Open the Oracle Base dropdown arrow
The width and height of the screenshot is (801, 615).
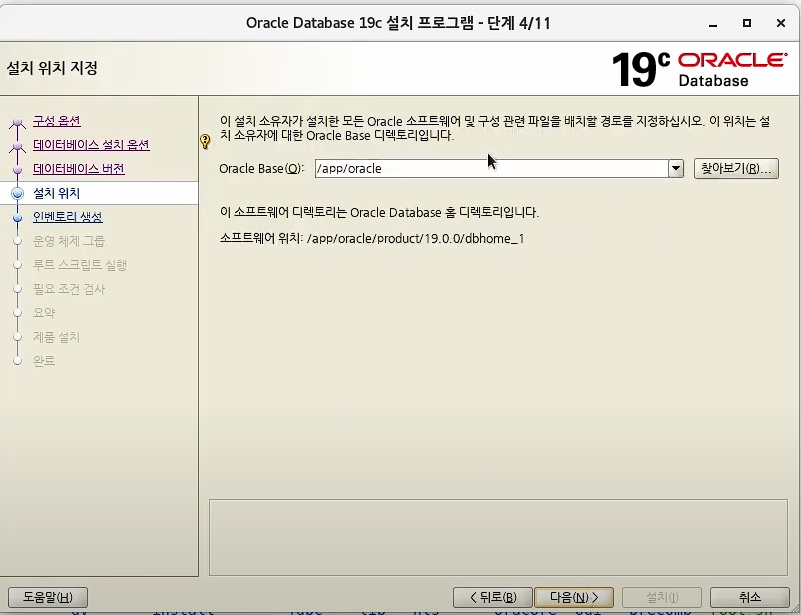pos(676,169)
